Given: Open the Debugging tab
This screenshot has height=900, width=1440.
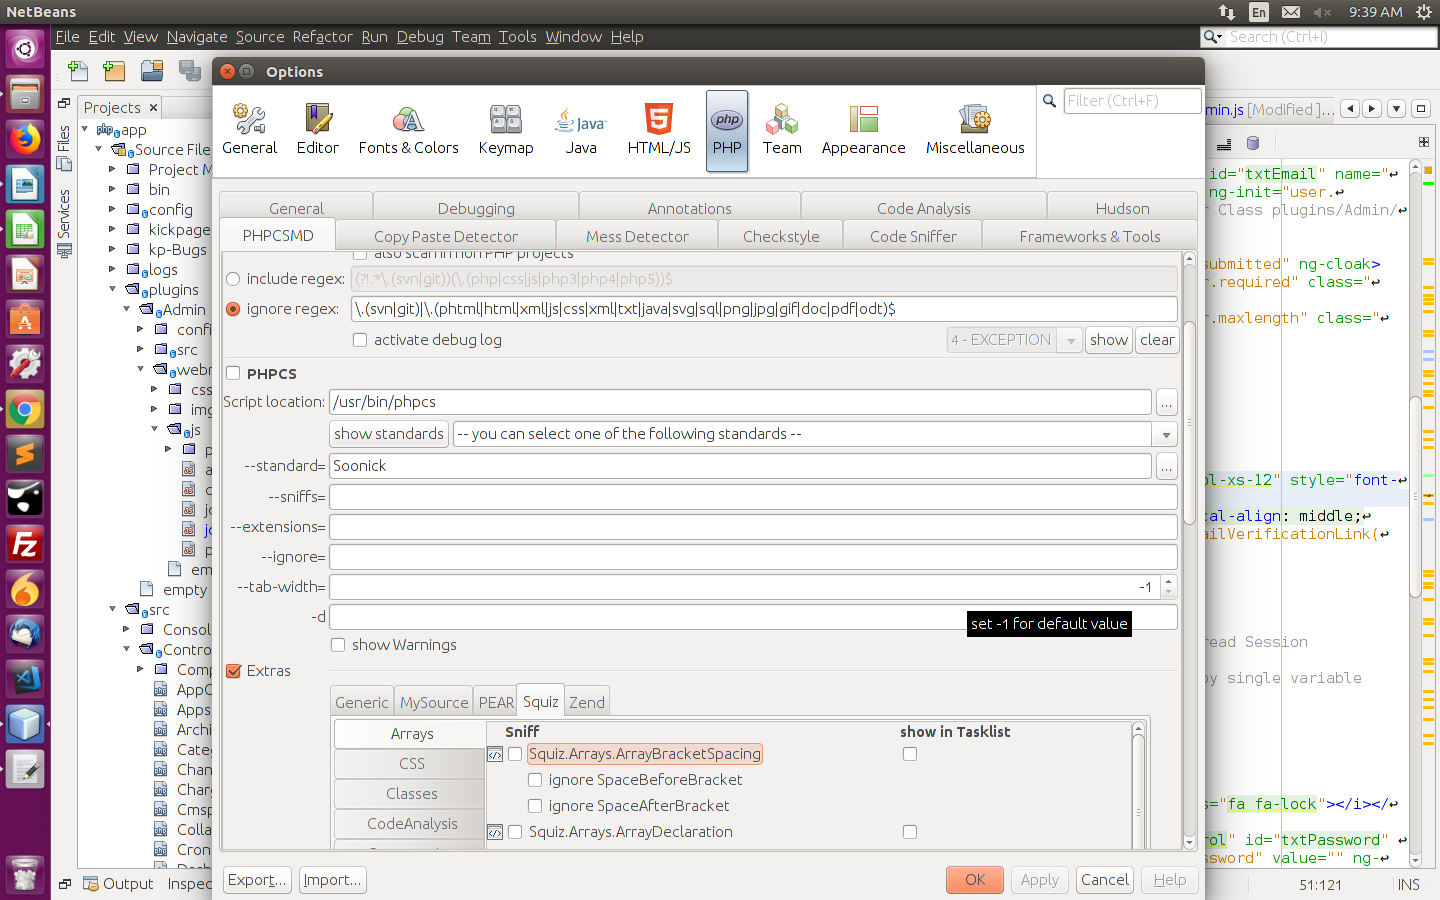Looking at the screenshot, I should pyautogui.click(x=476, y=208).
